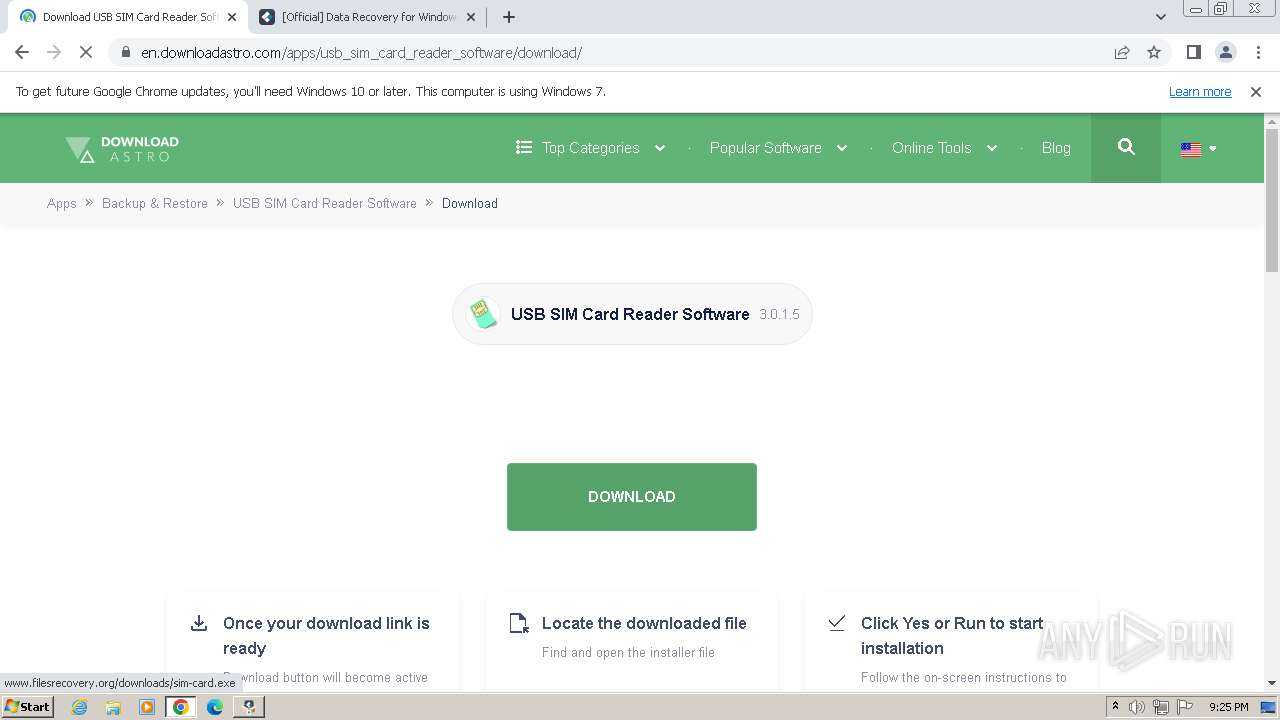Image resolution: width=1280 pixels, height=720 pixels.
Task: Open a new browser tab
Action: click(x=509, y=17)
